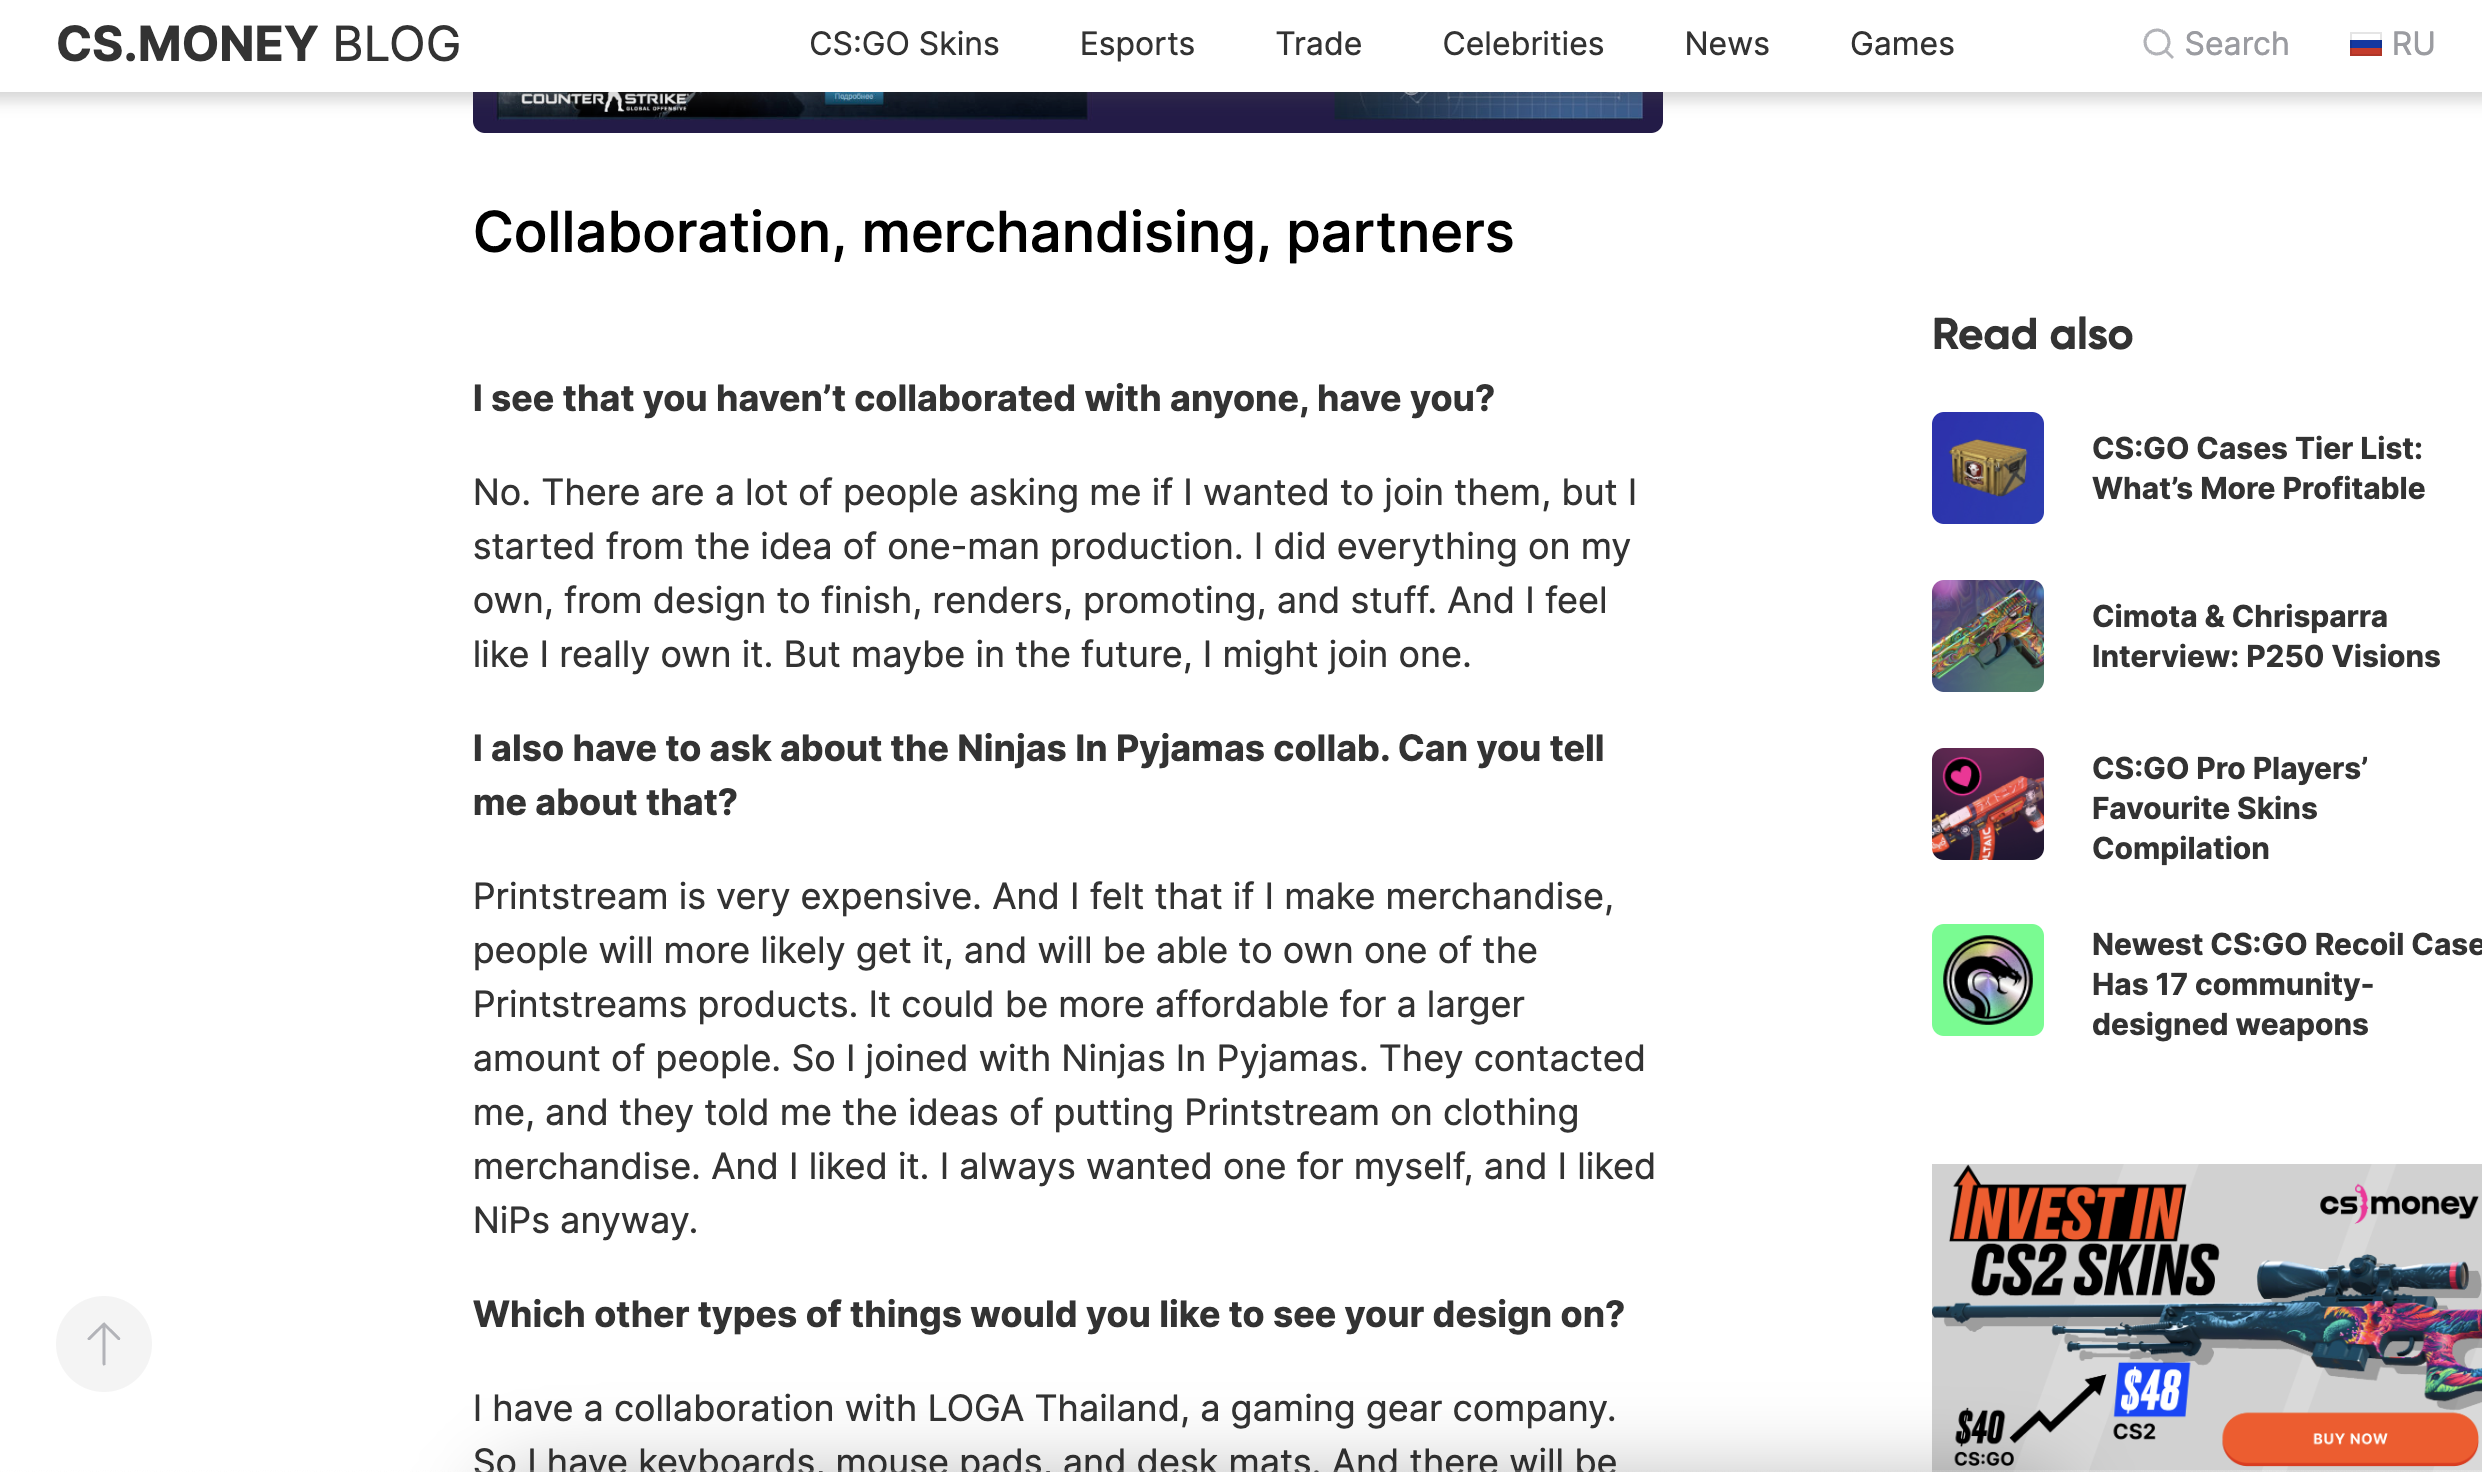Open the Trade menu item
This screenshot has height=1472, width=2482.
coord(1317,44)
